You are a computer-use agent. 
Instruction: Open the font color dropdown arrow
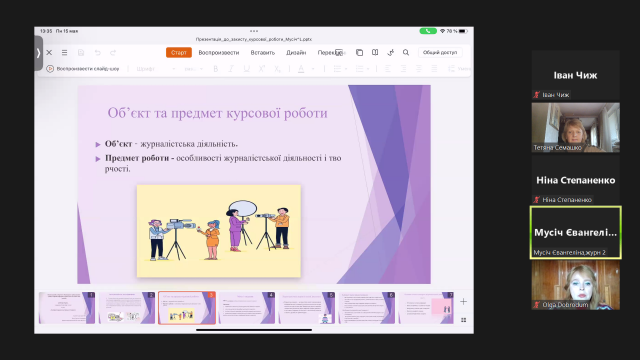click(x=313, y=69)
